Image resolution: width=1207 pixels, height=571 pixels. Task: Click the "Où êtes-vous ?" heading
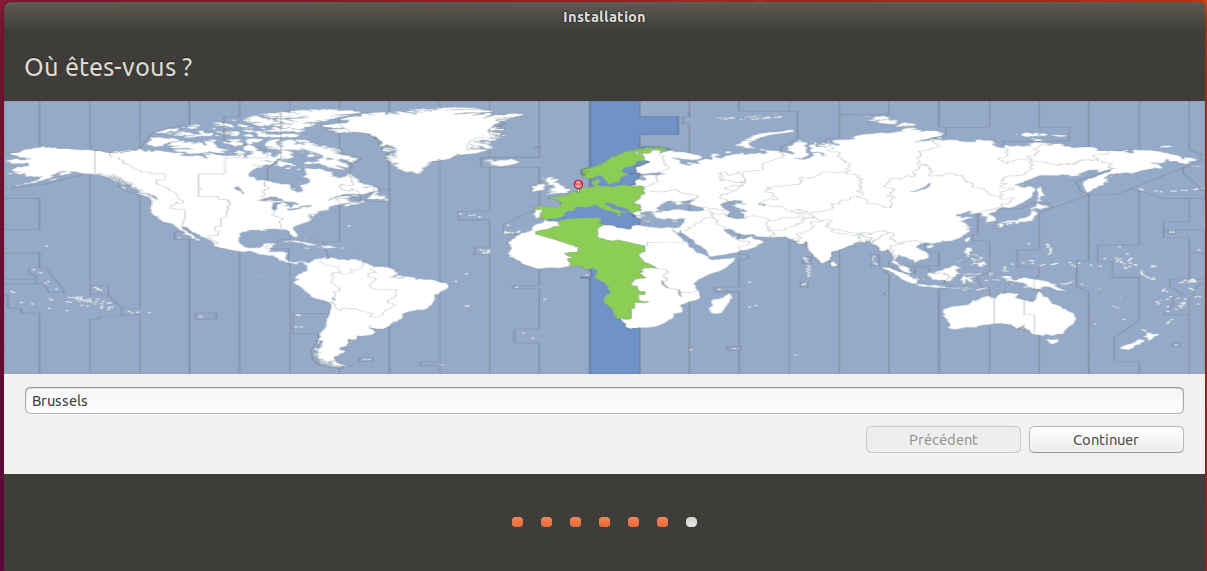coord(108,69)
